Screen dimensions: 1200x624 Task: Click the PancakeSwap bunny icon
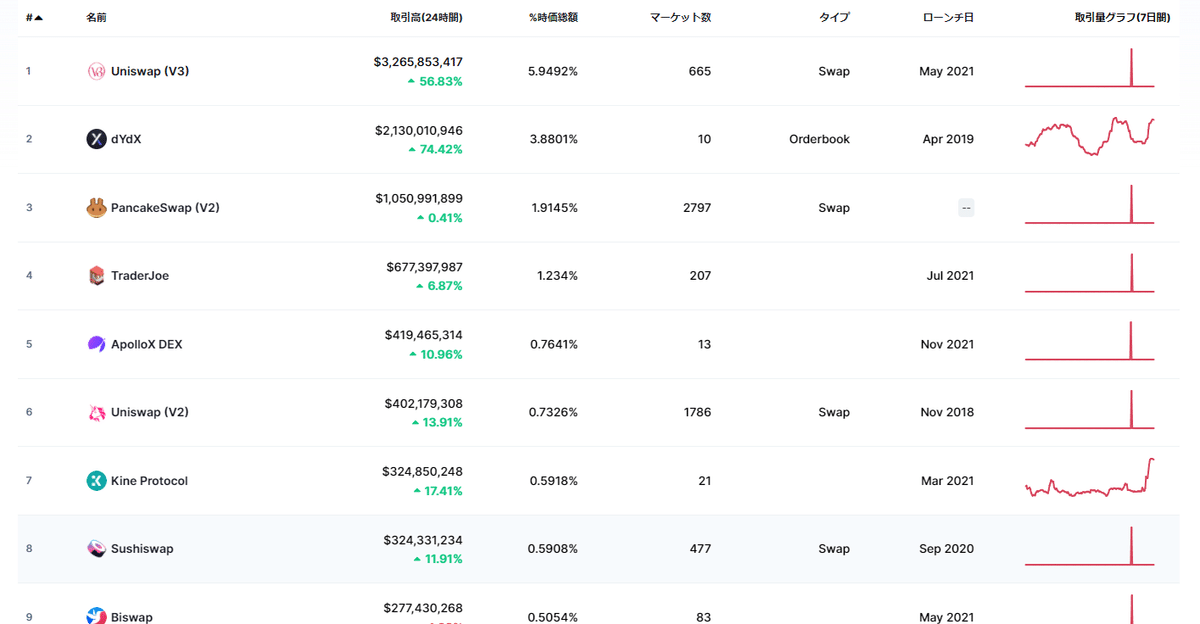96,208
